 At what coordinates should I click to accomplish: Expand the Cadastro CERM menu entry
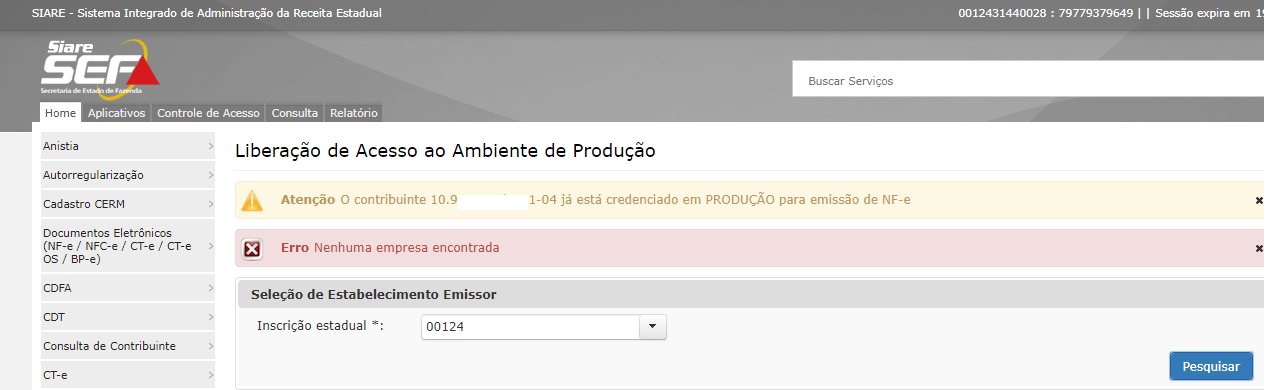[128, 203]
